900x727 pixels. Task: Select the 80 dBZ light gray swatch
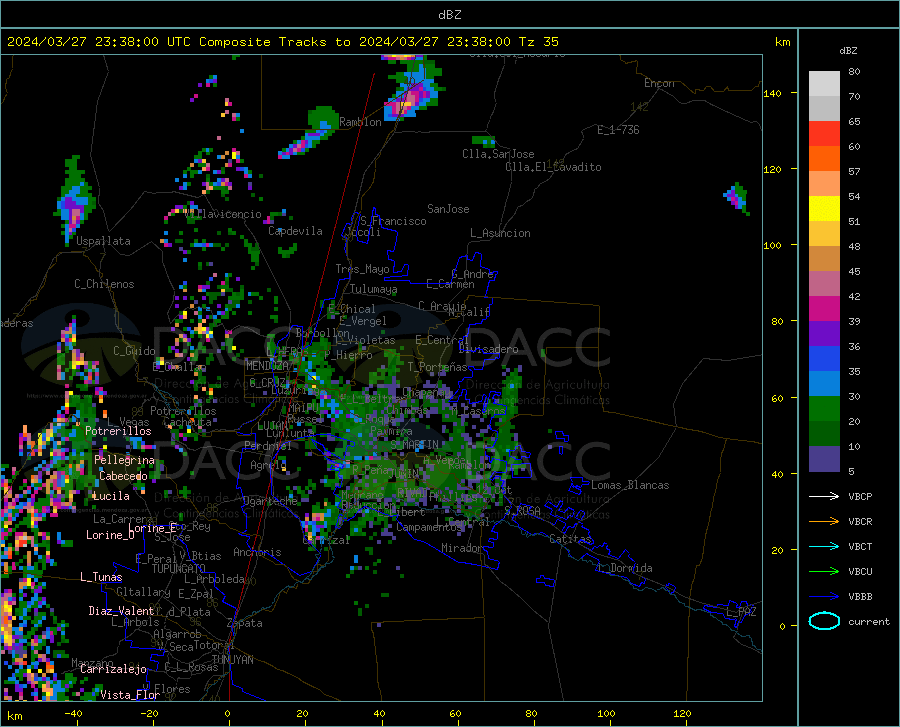pos(824,84)
